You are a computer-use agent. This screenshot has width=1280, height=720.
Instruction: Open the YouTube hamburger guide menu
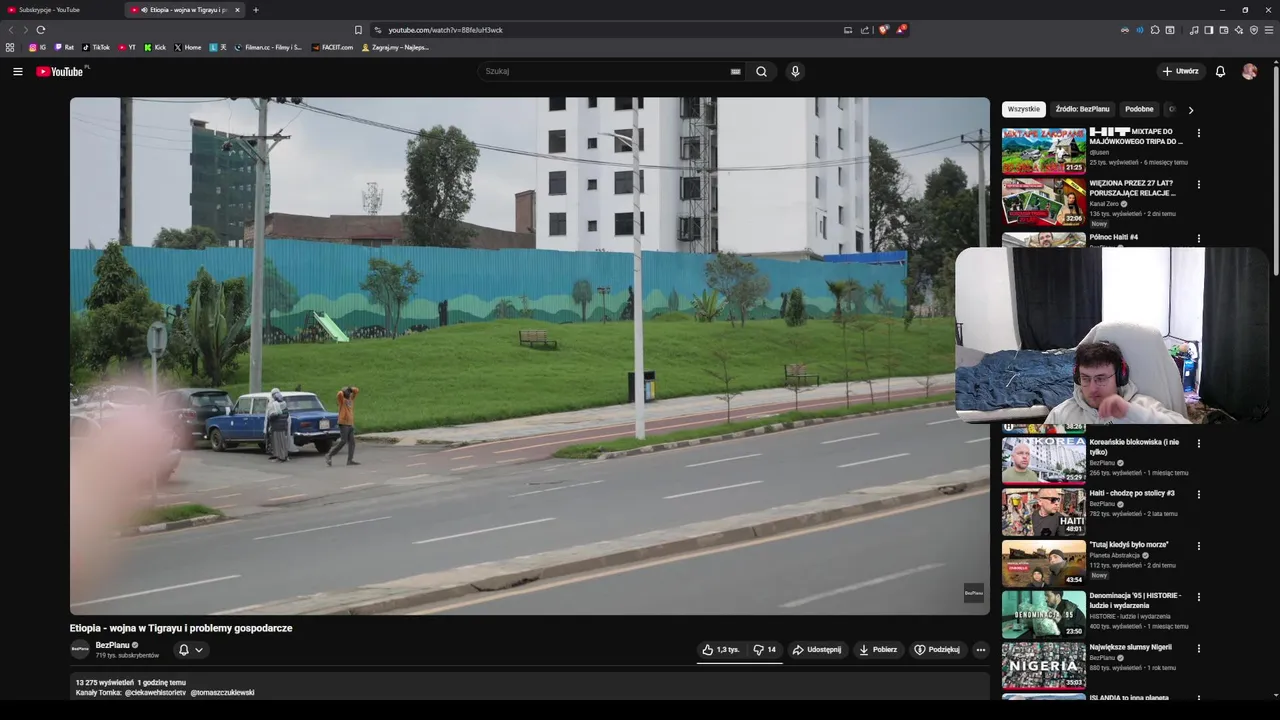(x=17, y=72)
